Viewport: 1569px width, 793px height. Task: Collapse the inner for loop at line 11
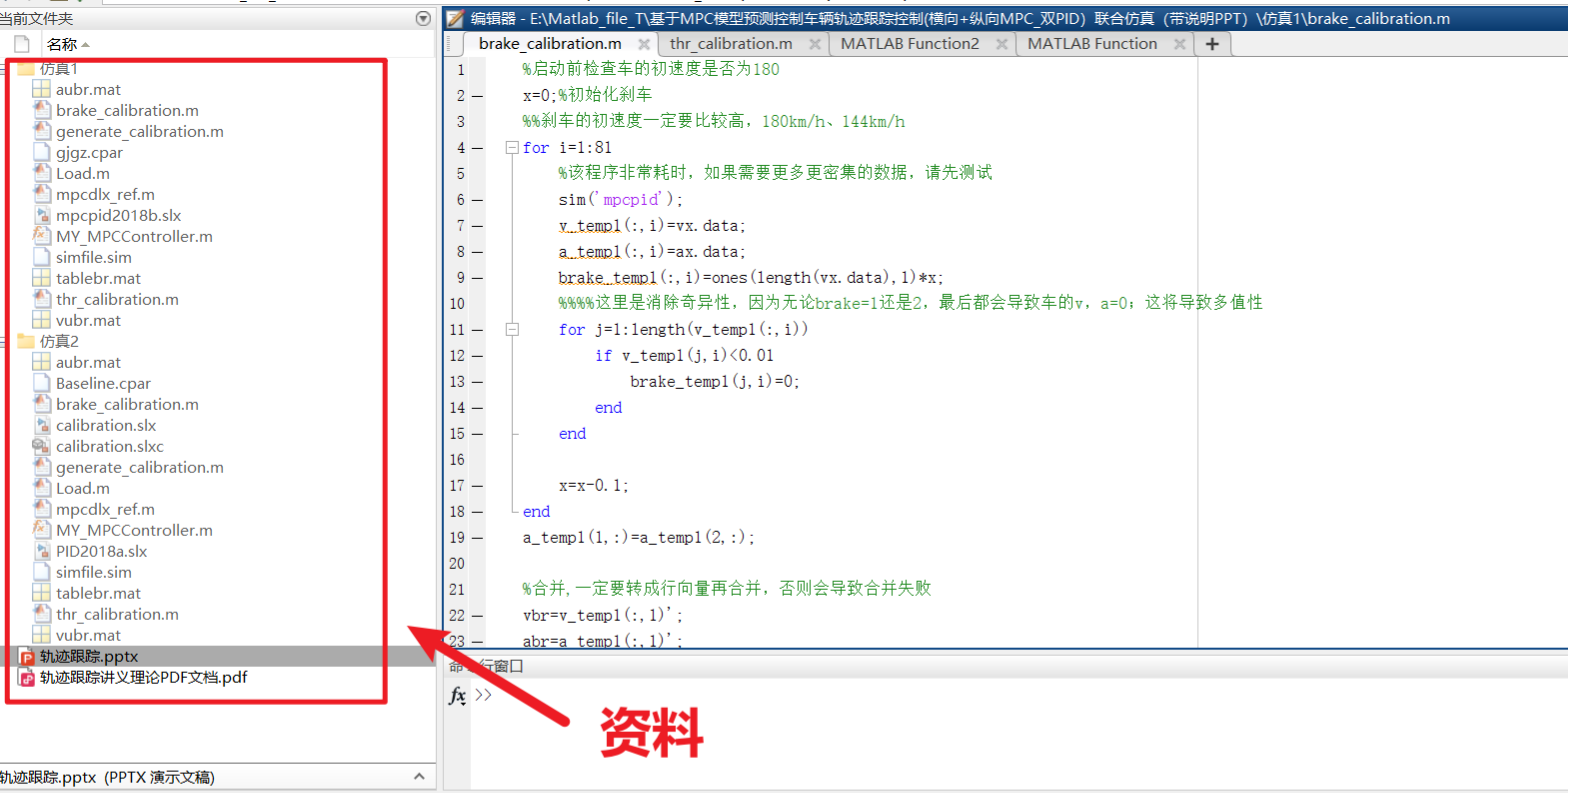512,329
